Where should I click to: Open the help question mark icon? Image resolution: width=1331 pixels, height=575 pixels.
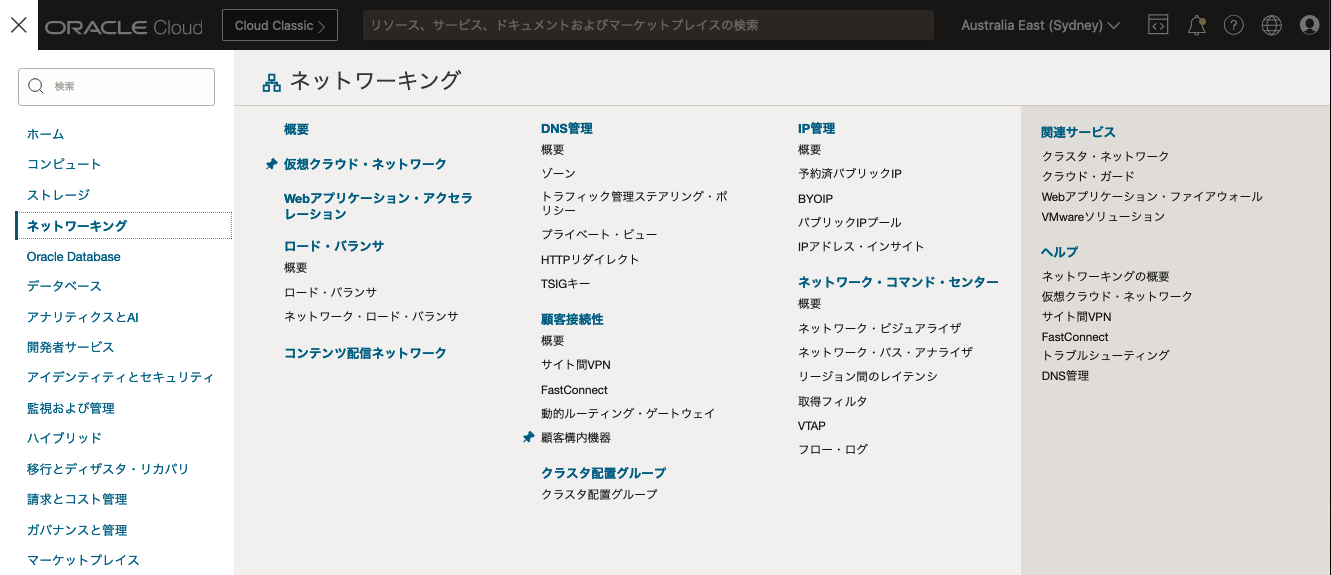[x=1234, y=25]
